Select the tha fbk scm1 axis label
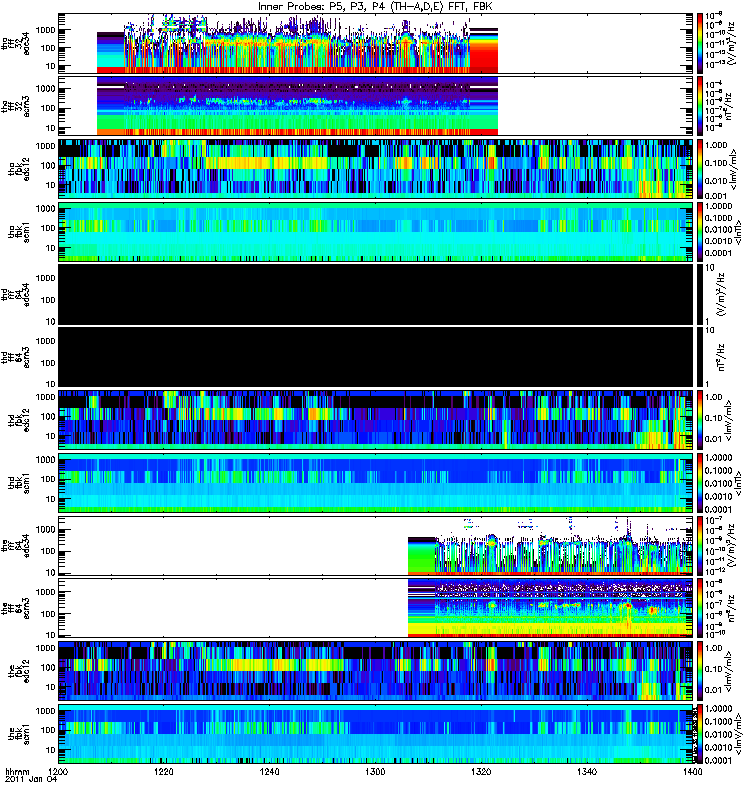This screenshot has height=800, width=750. 19,232
